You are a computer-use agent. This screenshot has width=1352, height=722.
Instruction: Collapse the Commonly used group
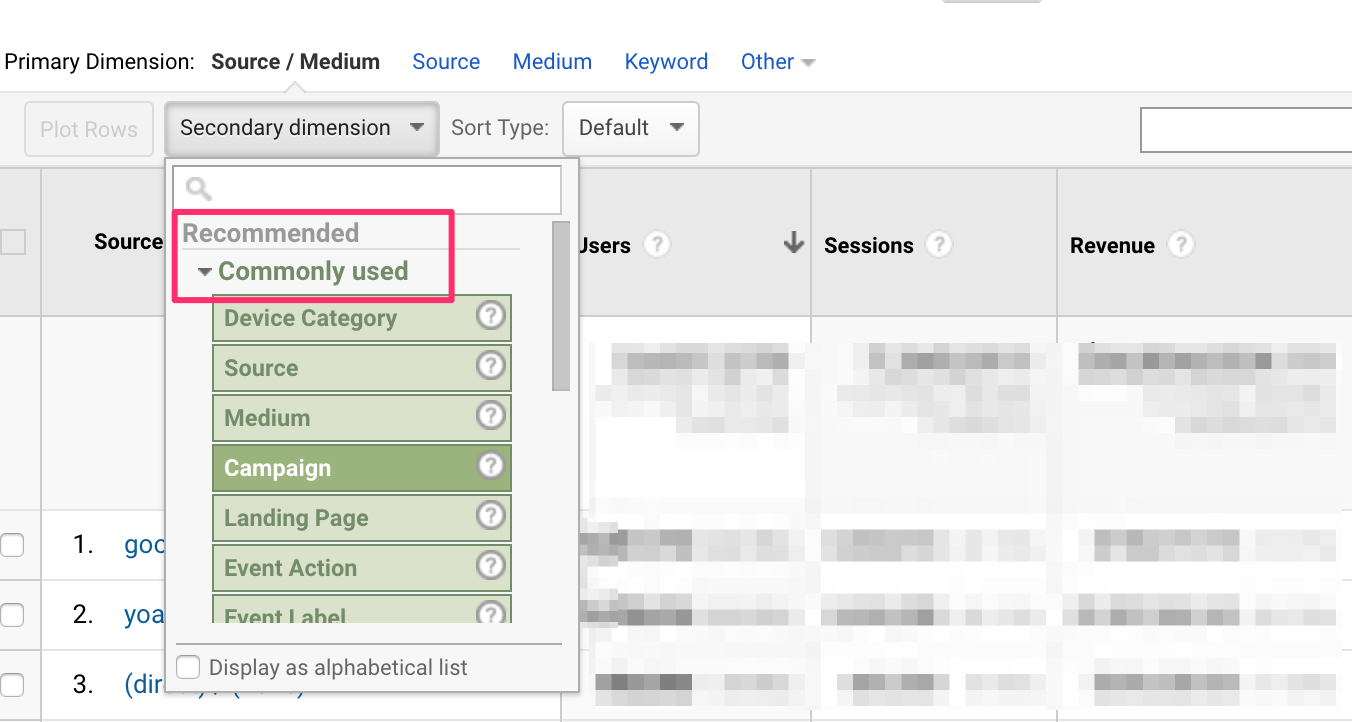tap(205, 270)
